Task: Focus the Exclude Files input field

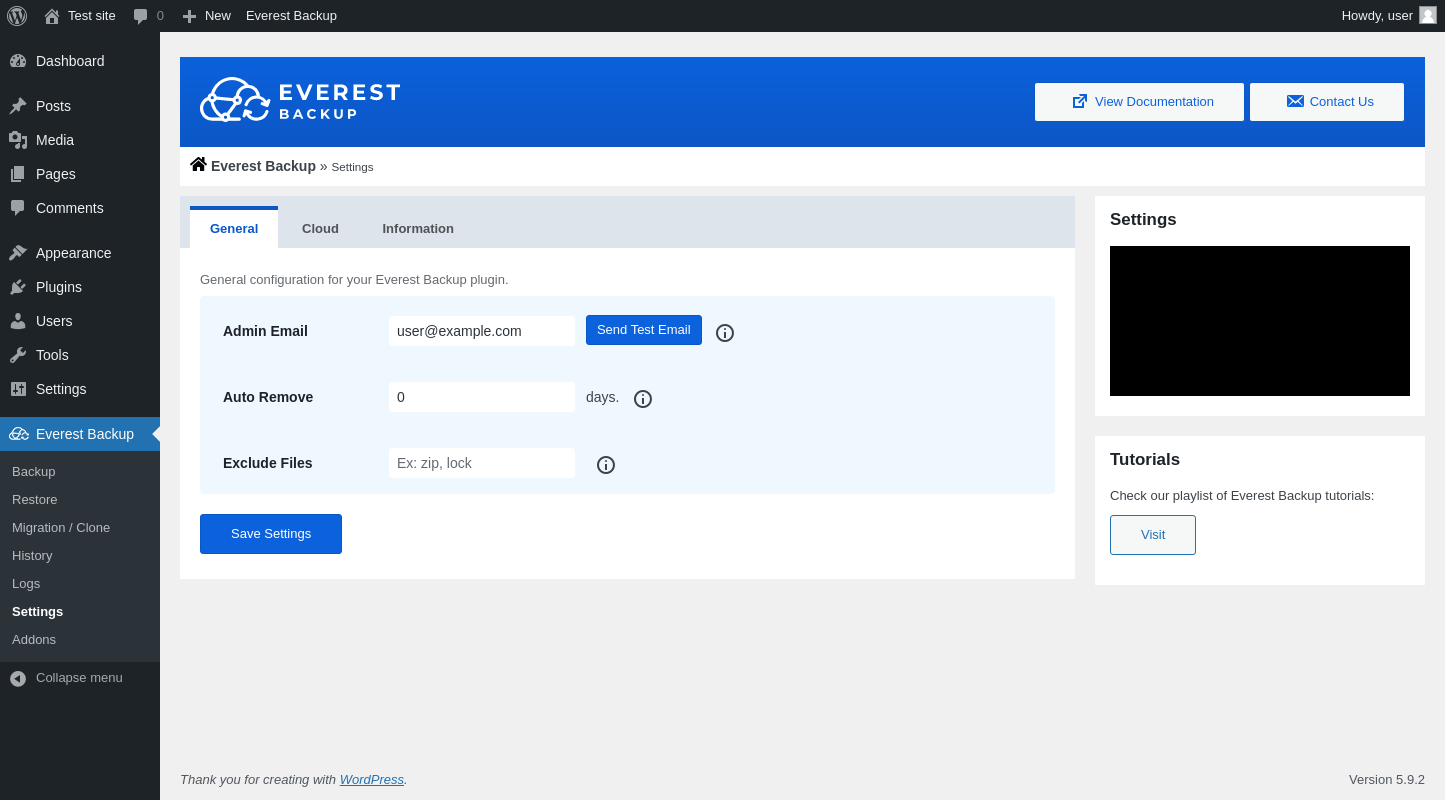Action: [x=482, y=463]
